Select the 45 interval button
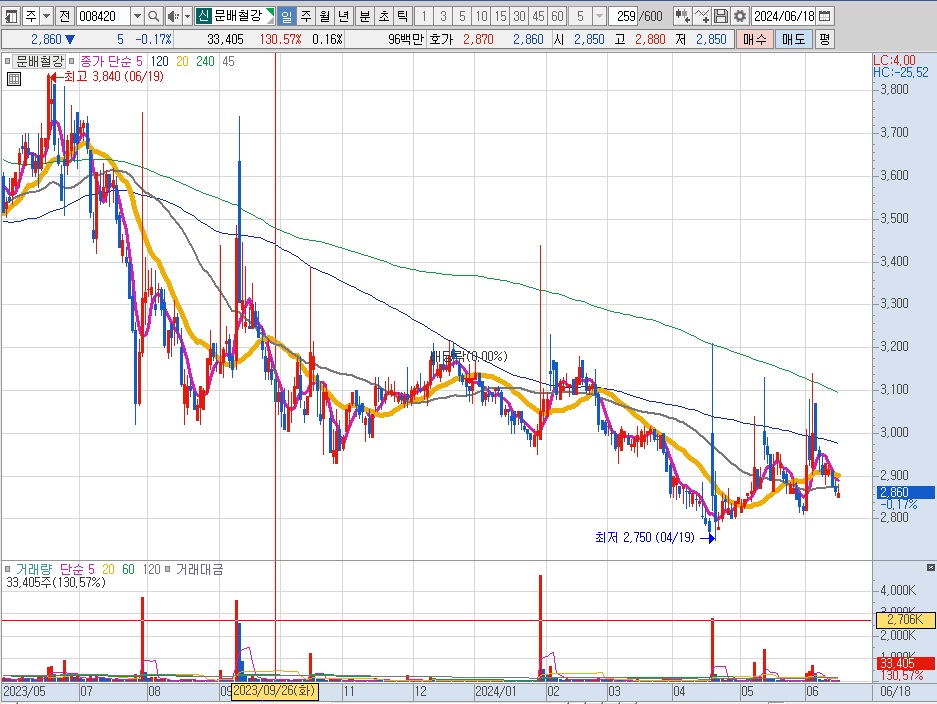Viewport: 937px width, 704px height. point(538,16)
